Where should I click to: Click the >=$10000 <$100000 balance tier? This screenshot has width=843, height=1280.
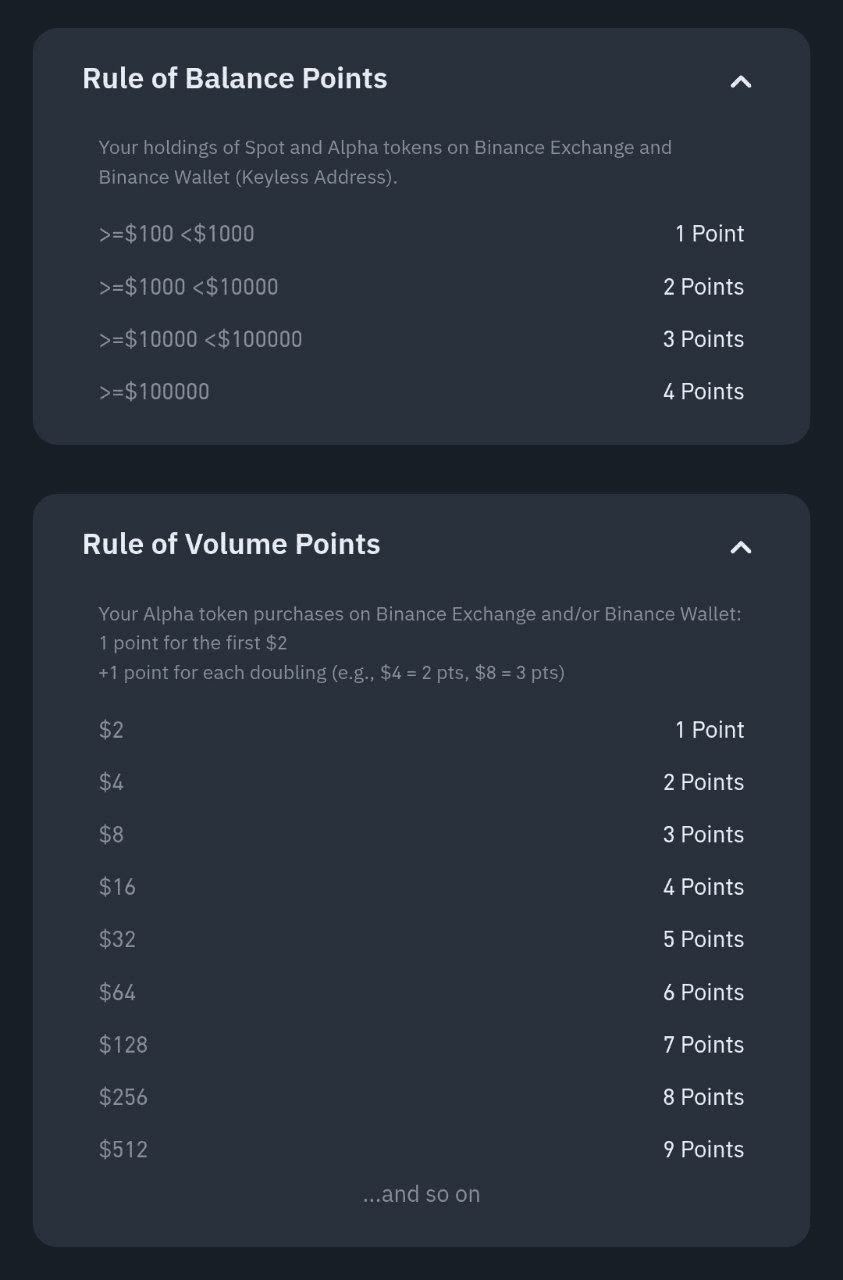(201, 339)
